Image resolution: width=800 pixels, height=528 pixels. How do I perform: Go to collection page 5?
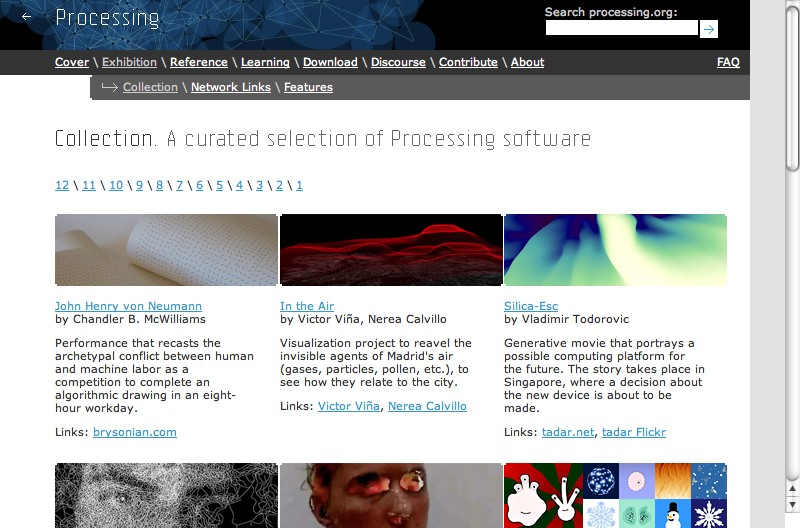219,185
